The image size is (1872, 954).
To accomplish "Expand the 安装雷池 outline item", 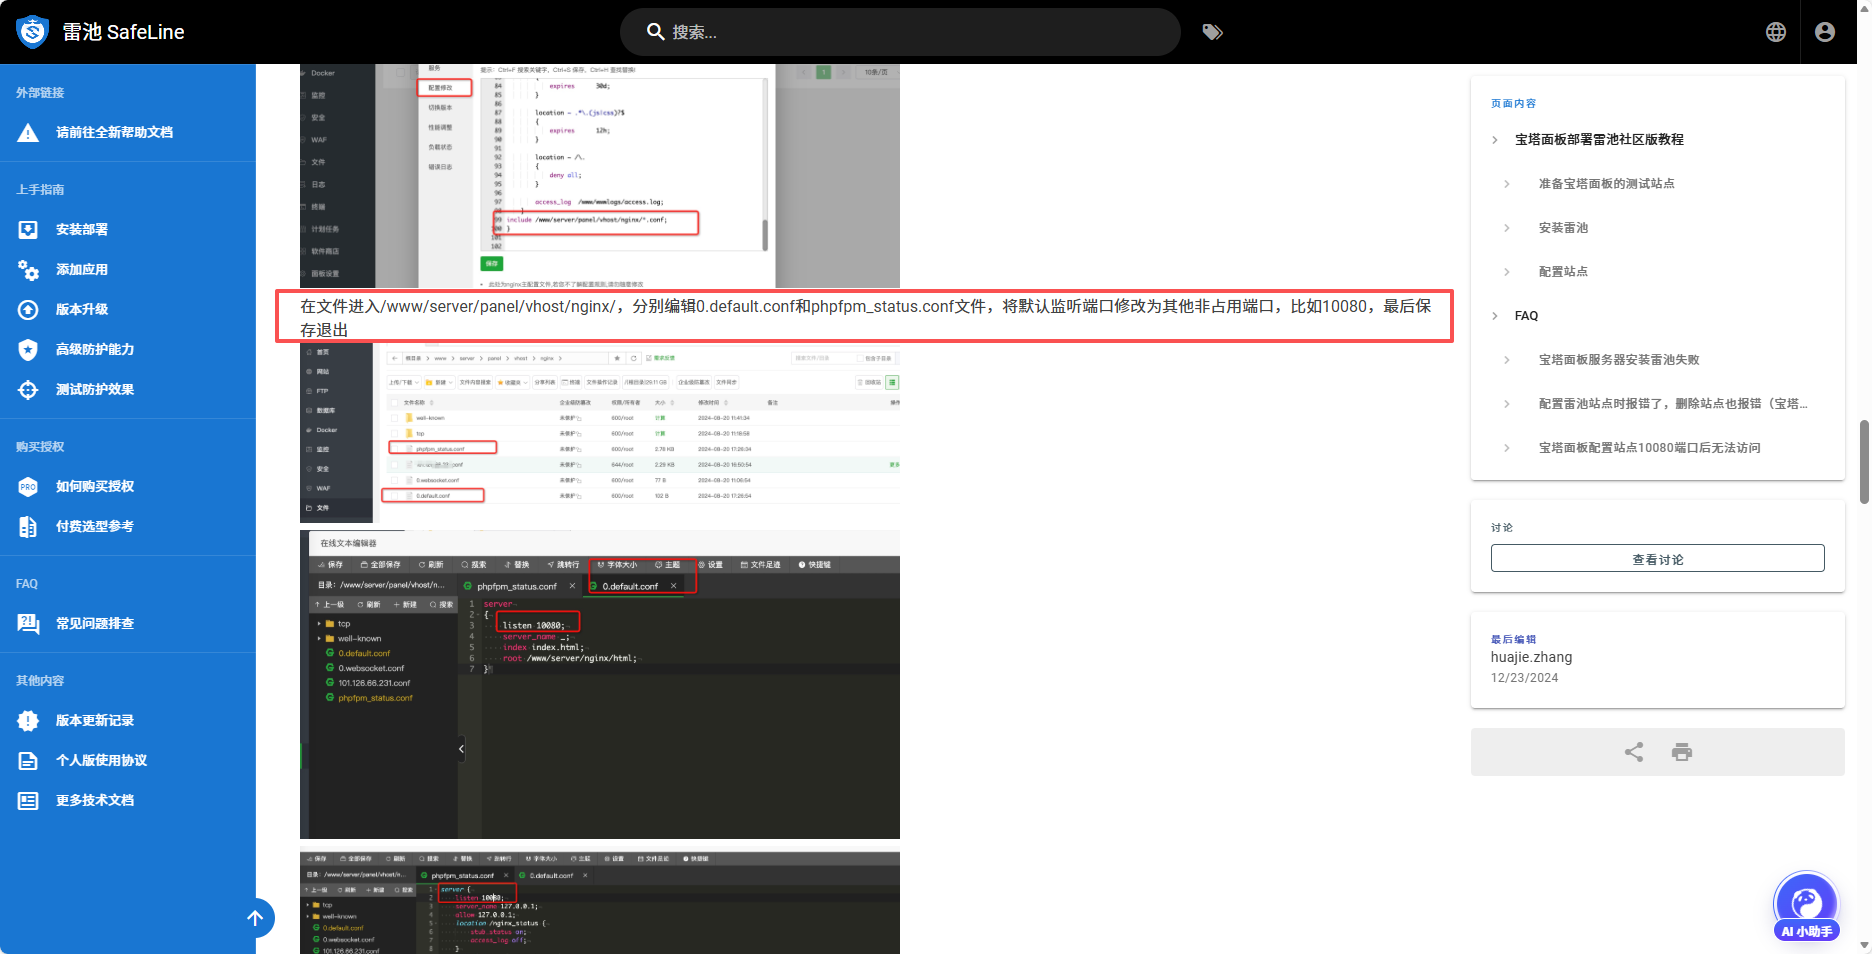I will [1507, 228].
